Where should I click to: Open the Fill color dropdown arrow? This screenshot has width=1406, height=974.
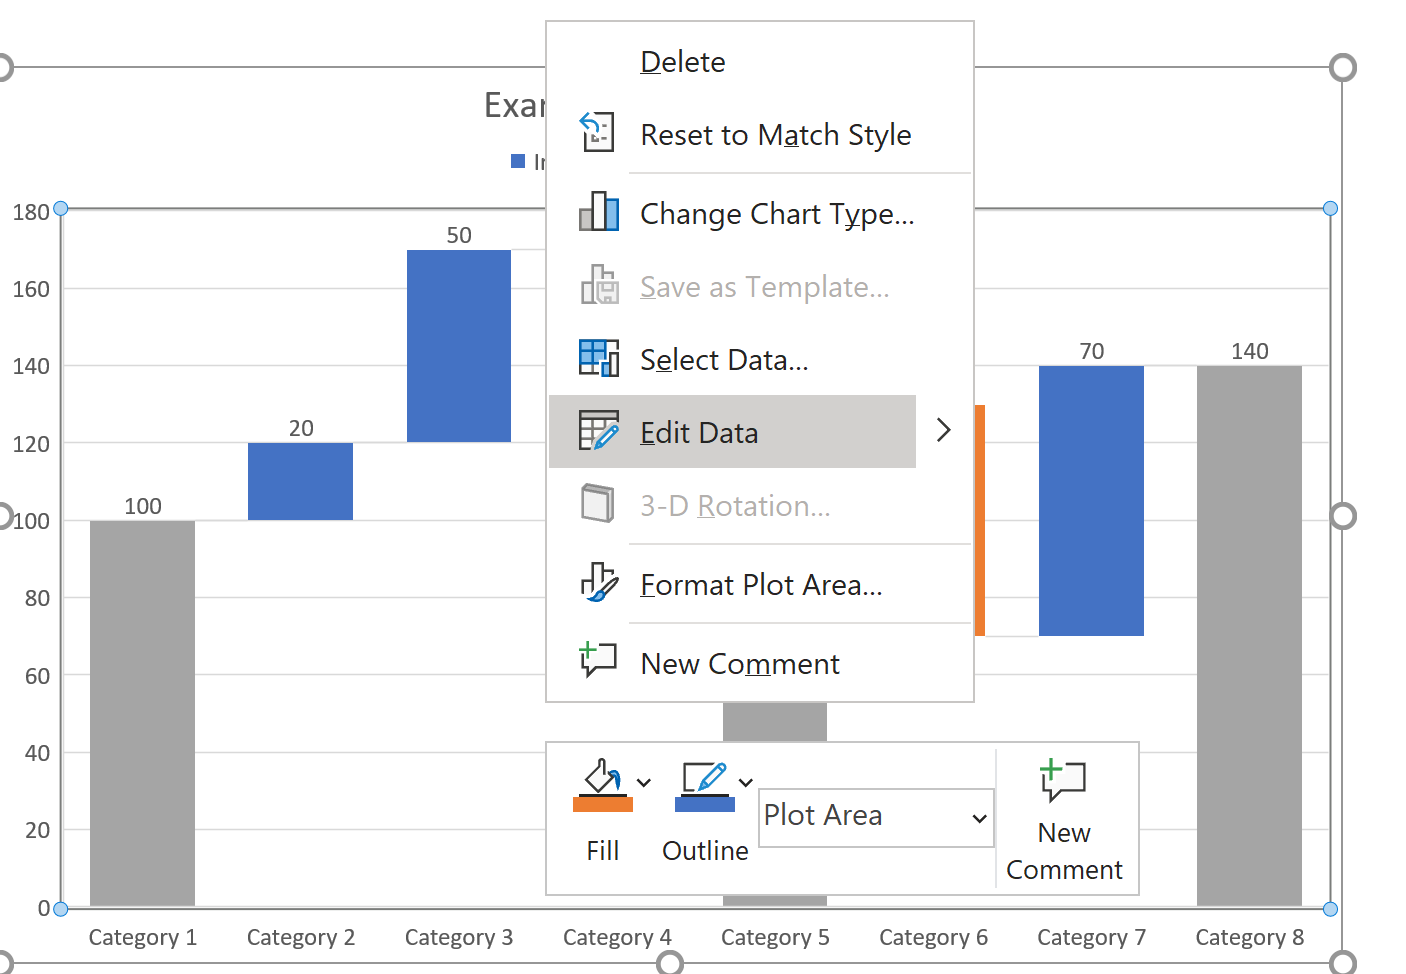(644, 782)
